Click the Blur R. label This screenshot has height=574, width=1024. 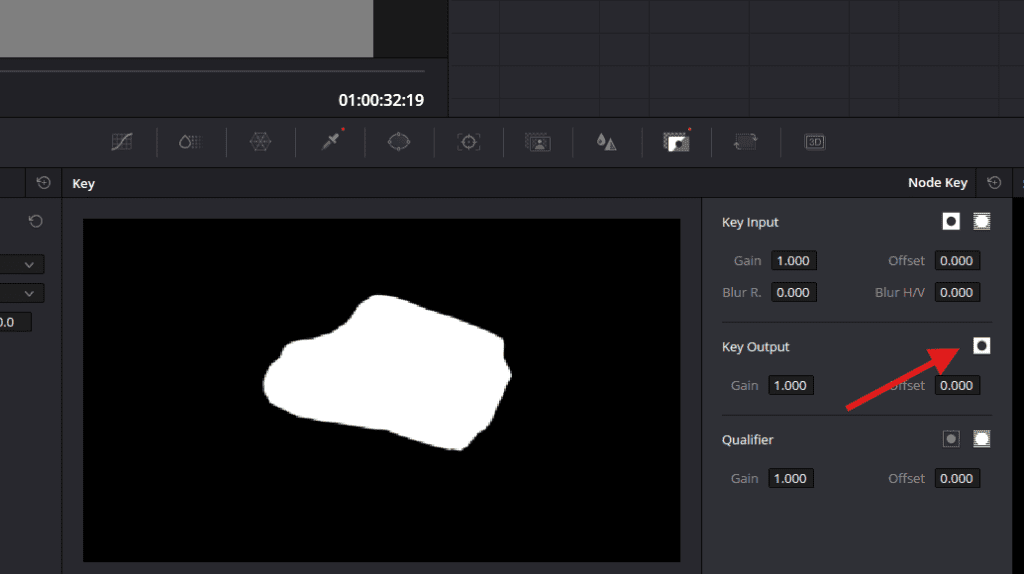point(742,293)
